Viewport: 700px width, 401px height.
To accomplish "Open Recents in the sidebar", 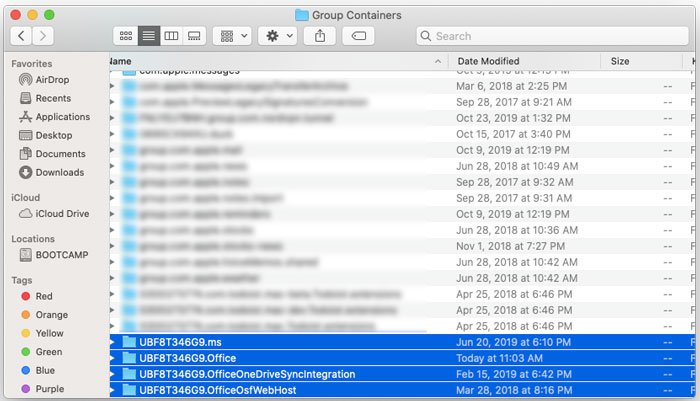I will (x=46, y=98).
